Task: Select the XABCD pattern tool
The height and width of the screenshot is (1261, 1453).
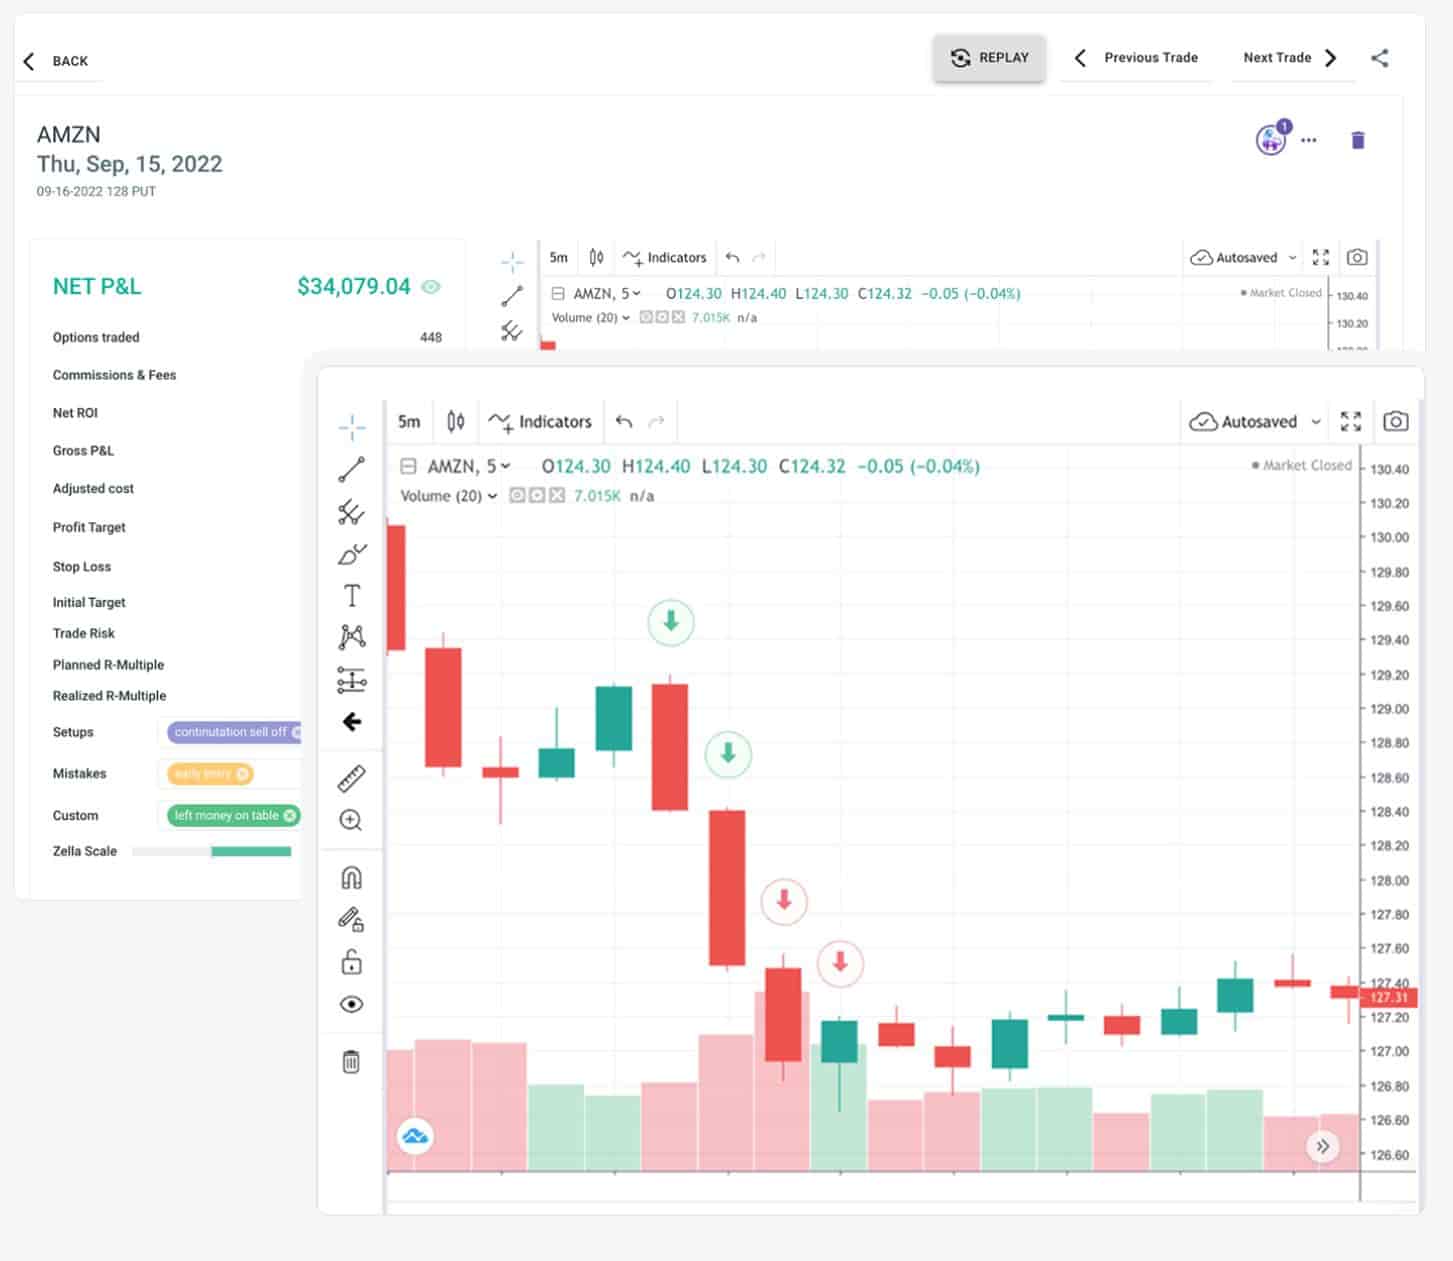Action: 352,637
